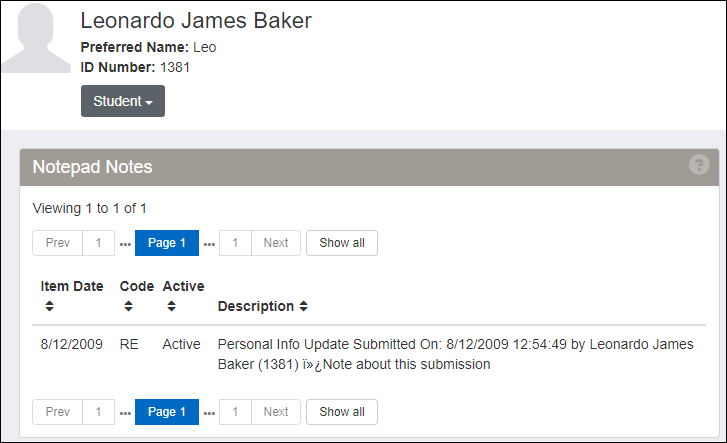Sort notes by Description column
The image size is (727, 443).
pyautogui.click(x=262, y=306)
